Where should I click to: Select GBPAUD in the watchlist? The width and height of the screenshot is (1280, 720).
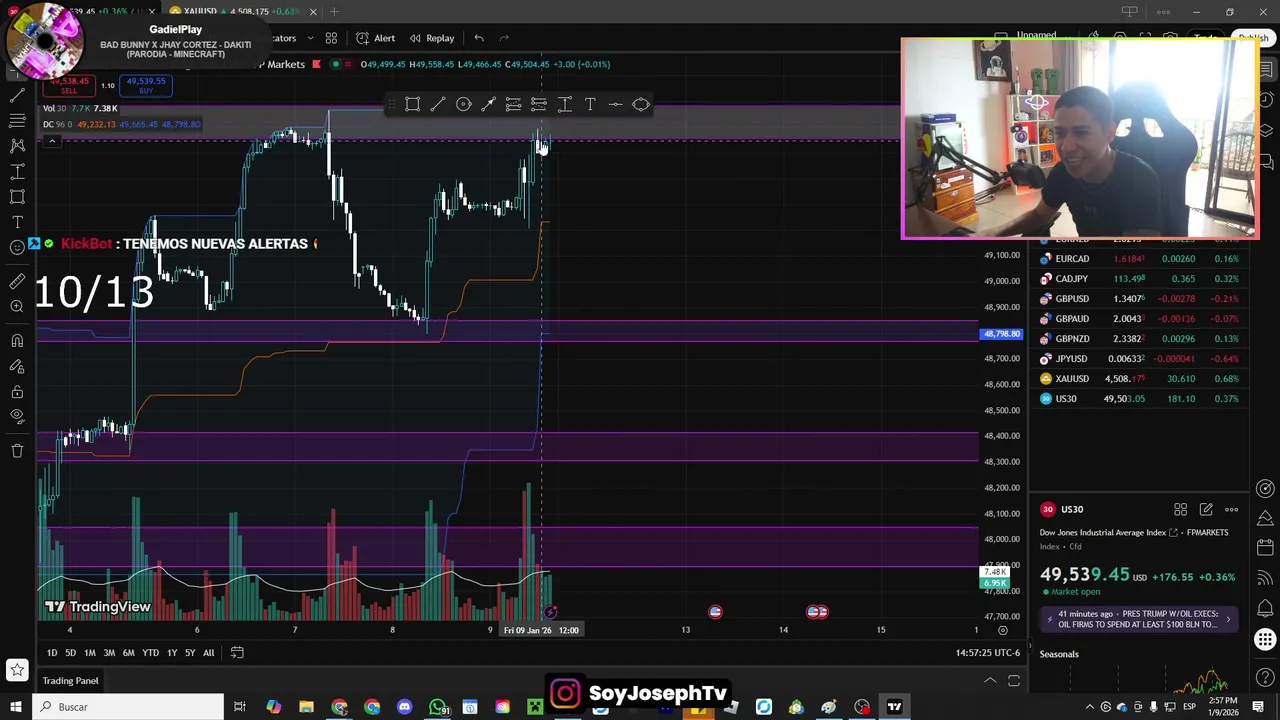[1141, 319]
